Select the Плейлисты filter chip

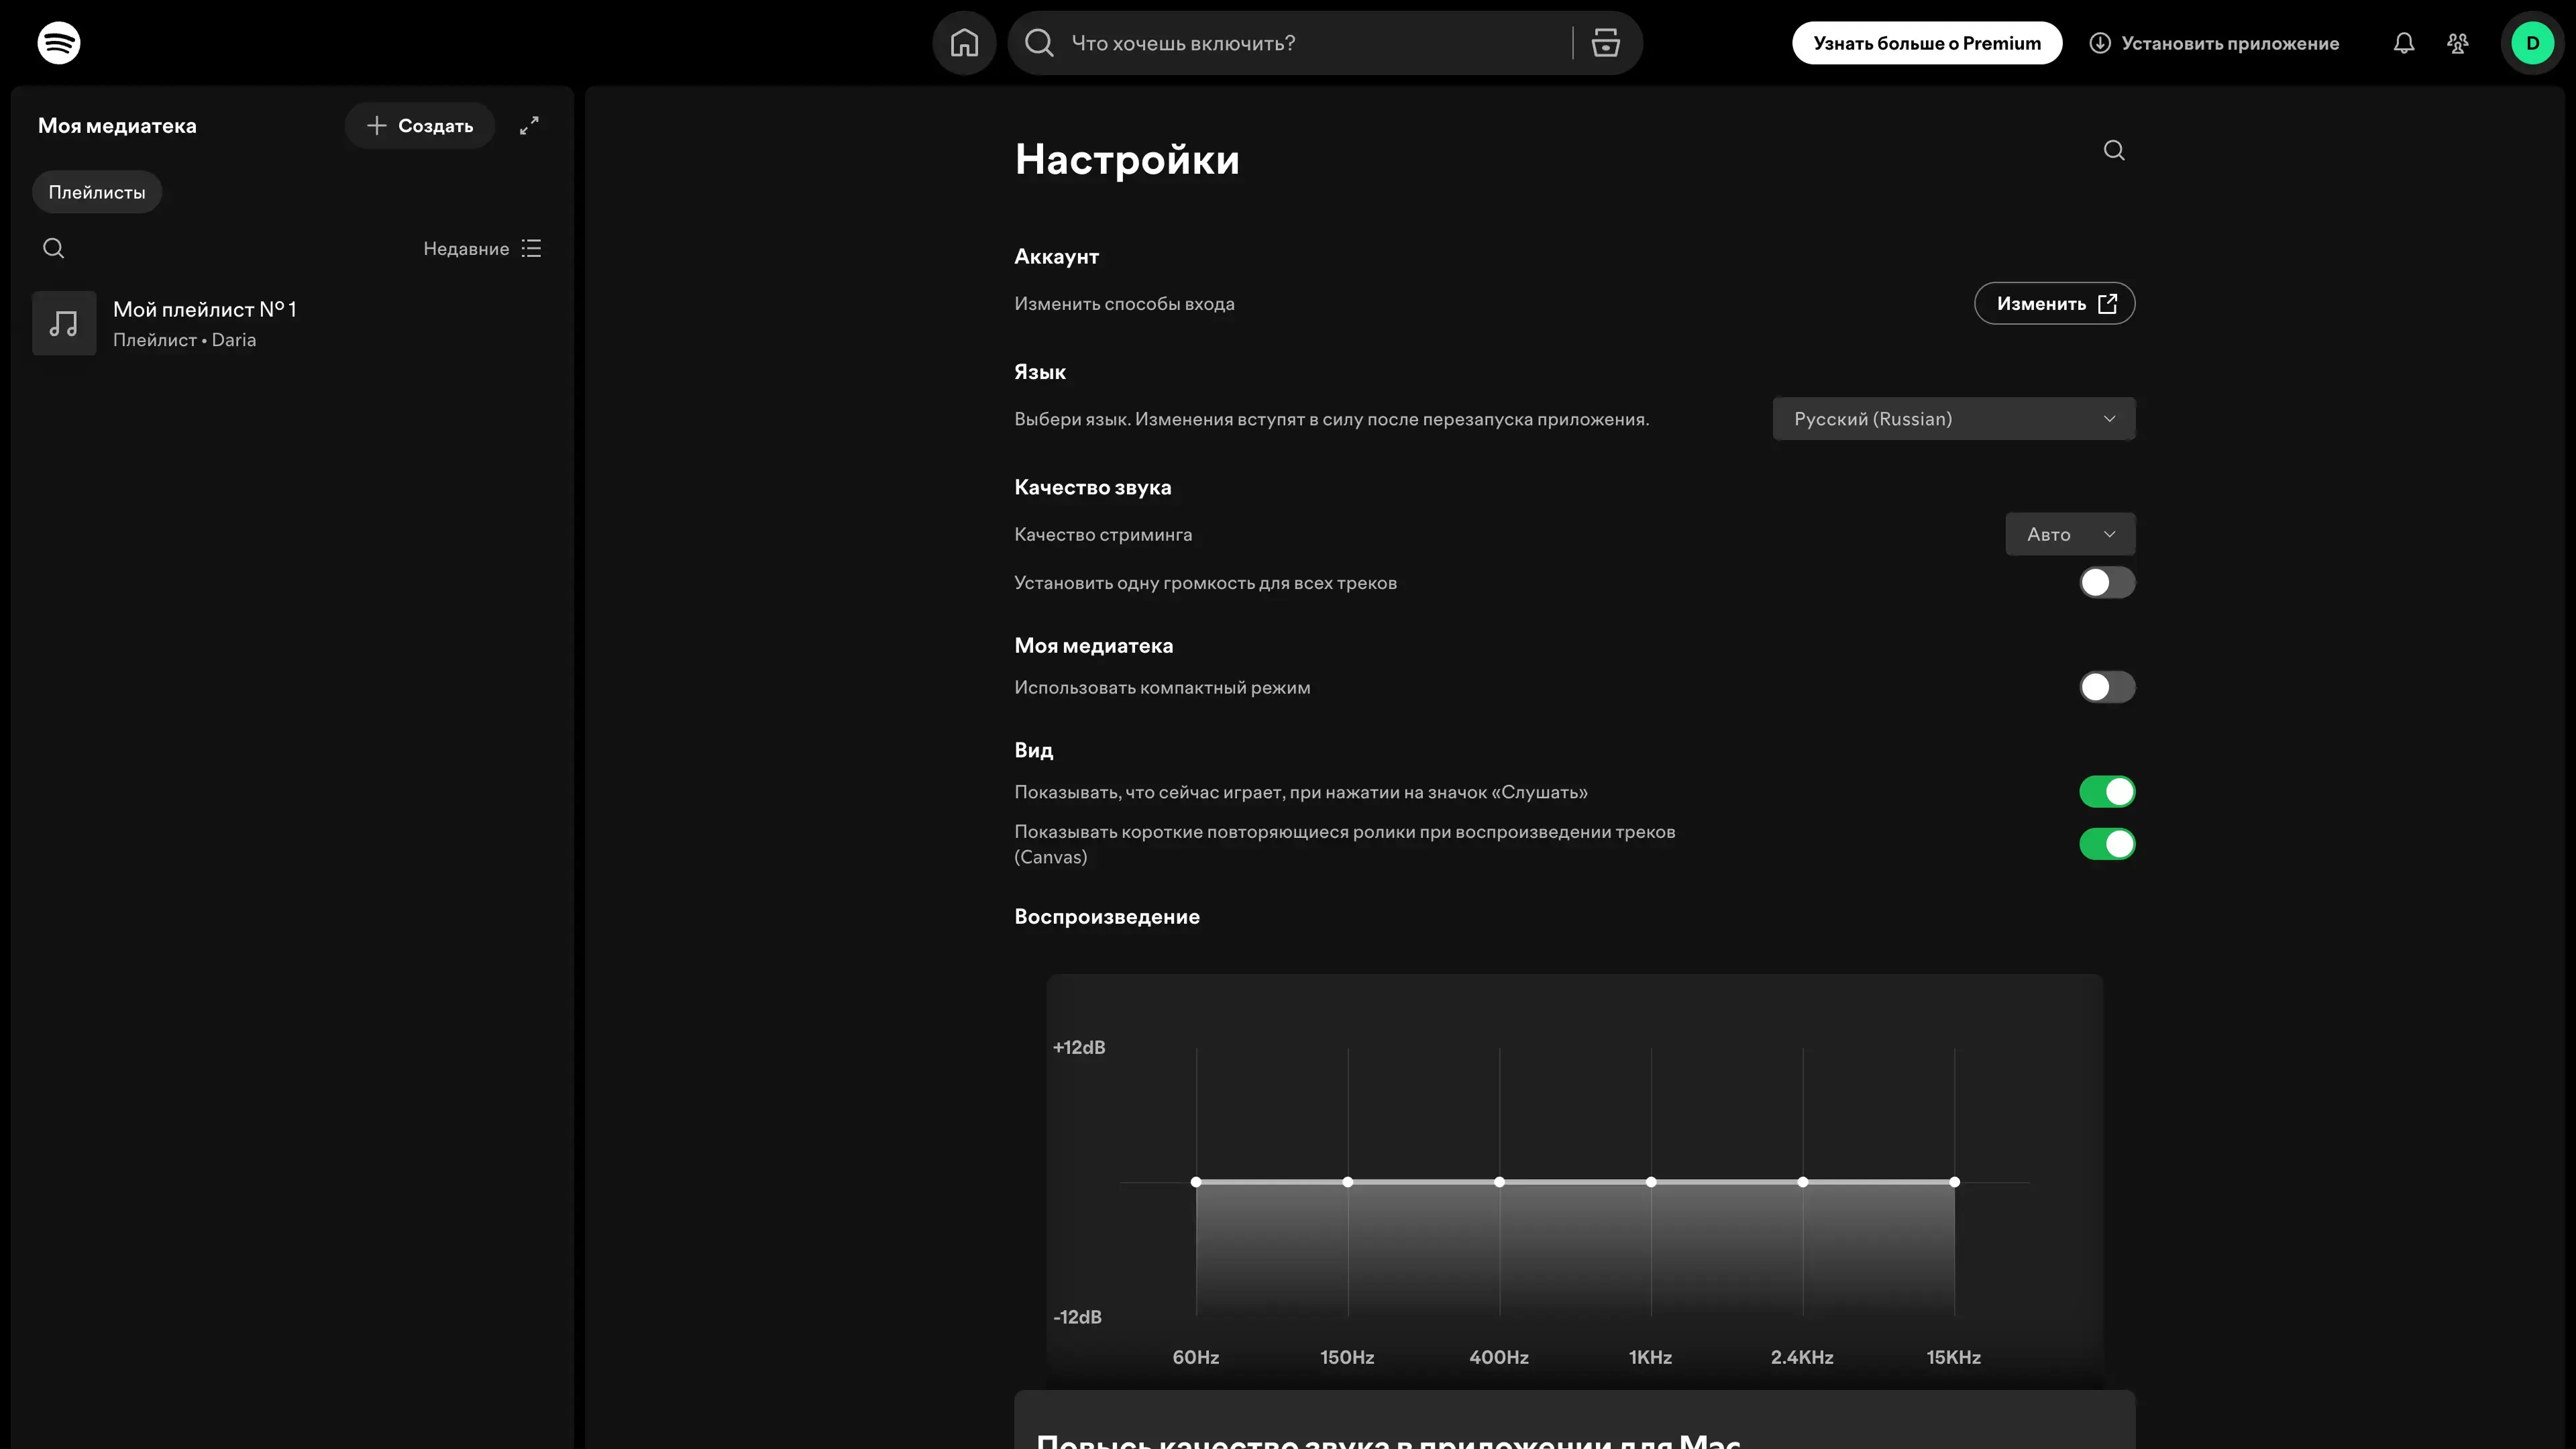[x=97, y=192]
